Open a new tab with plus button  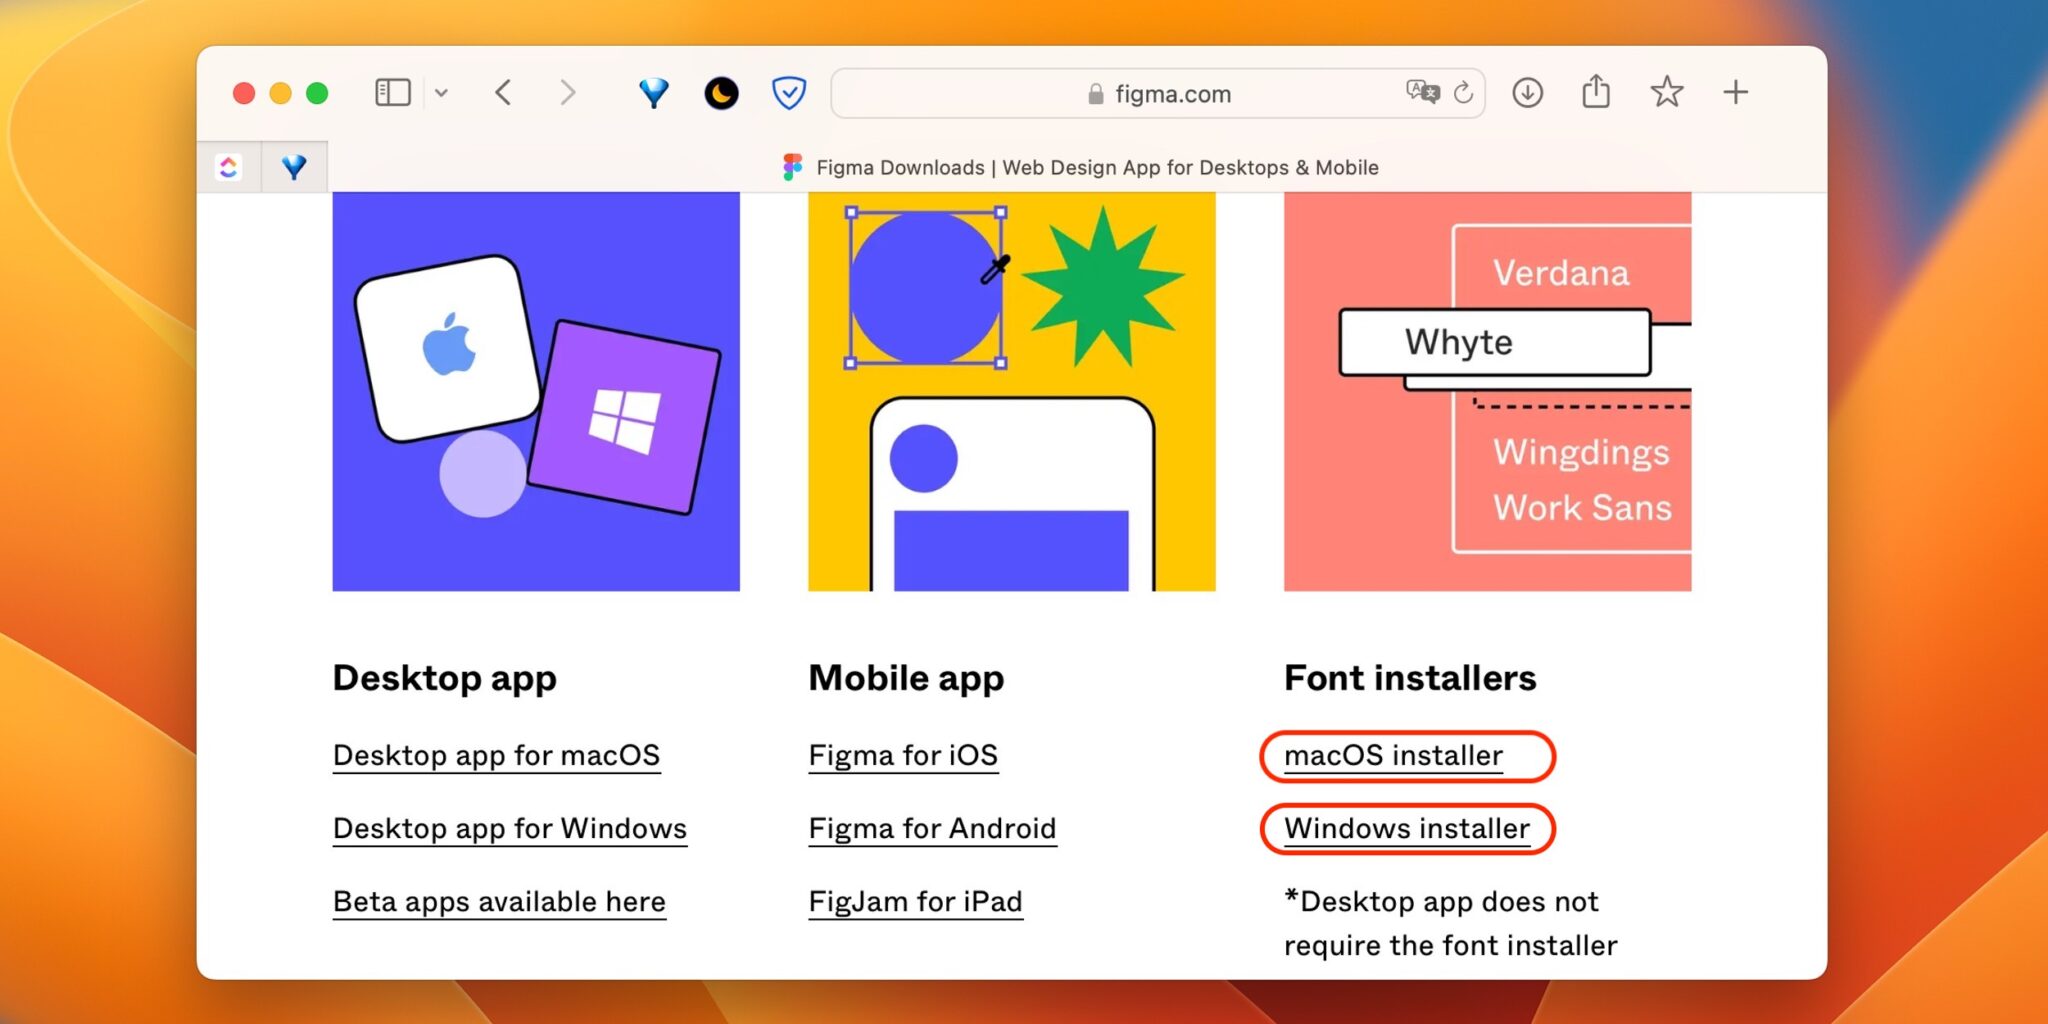[x=1736, y=93]
